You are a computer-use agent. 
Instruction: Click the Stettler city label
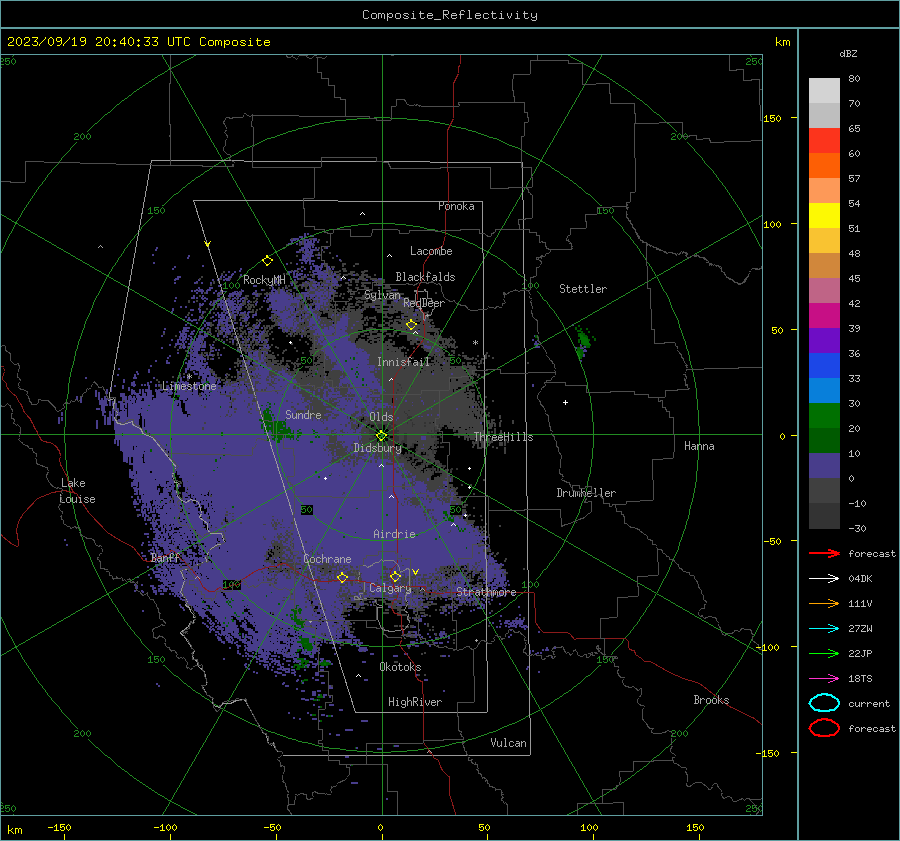pos(583,289)
